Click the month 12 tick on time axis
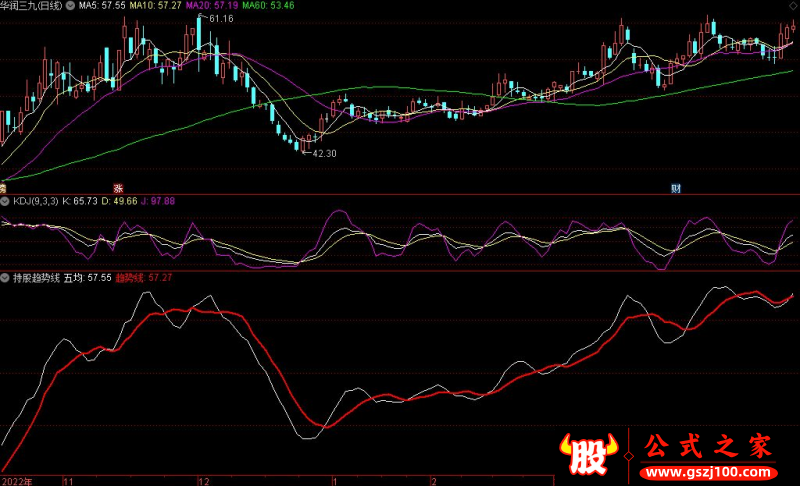The height and width of the screenshot is (486, 800). 204,481
